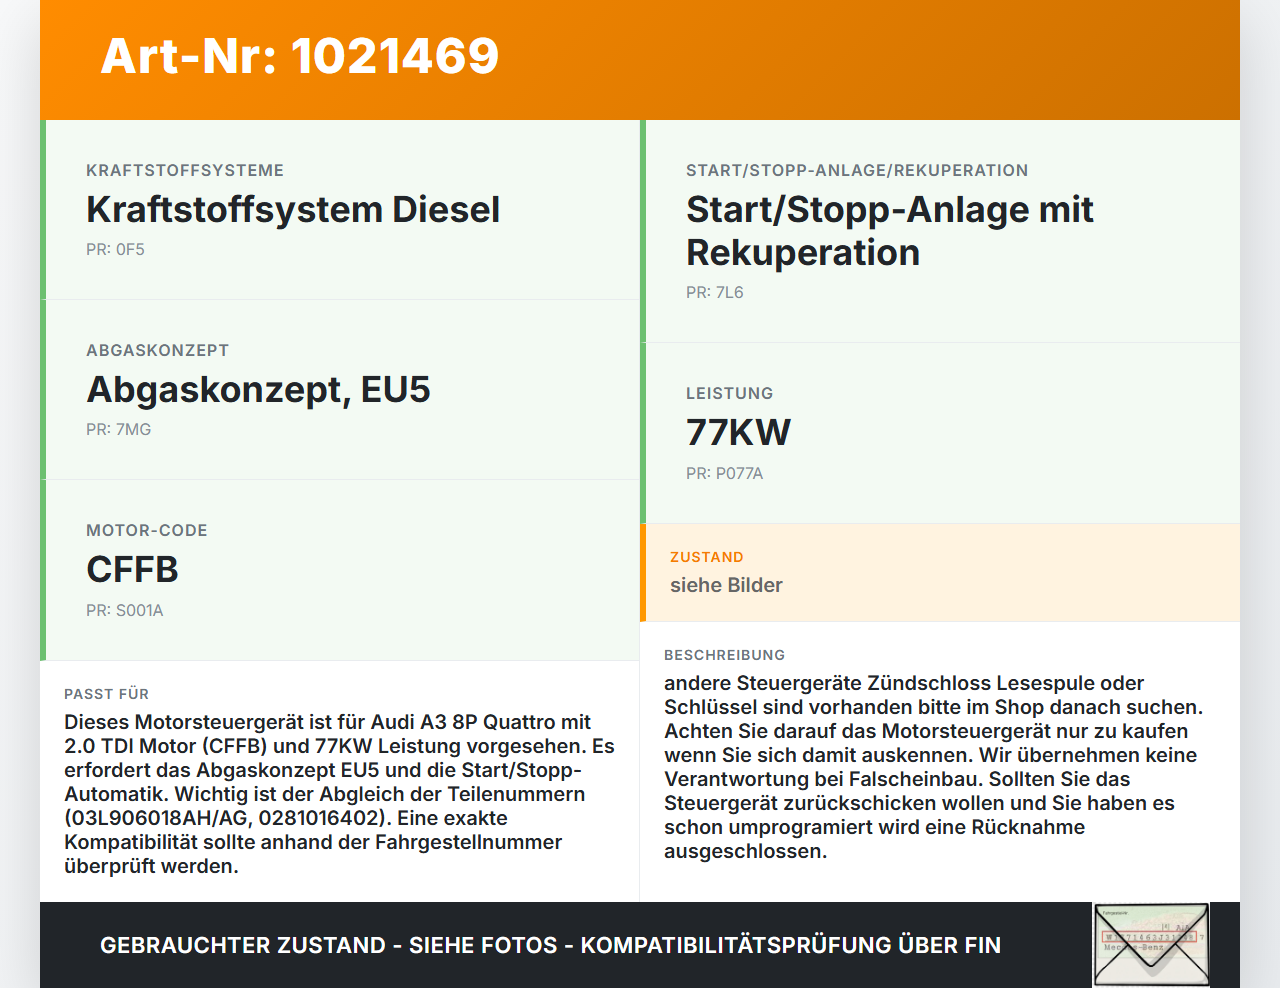The height and width of the screenshot is (988, 1280).
Task: Select the 77KW power value
Action: click(x=738, y=433)
